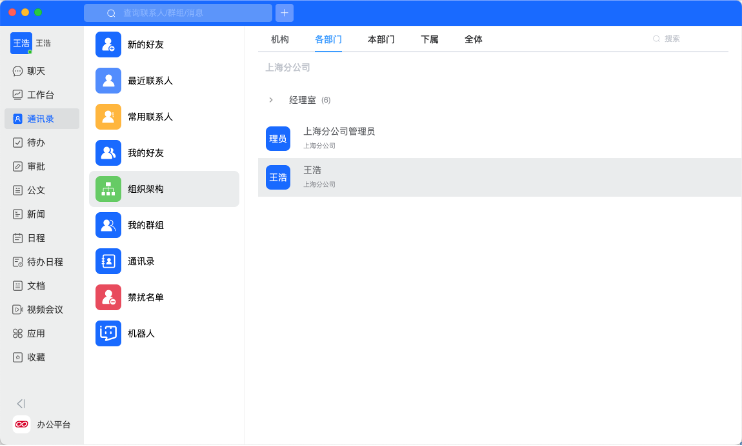This screenshot has width=742, height=446.
Task: Open 机器人 robot icon
Action: pos(108,333)
